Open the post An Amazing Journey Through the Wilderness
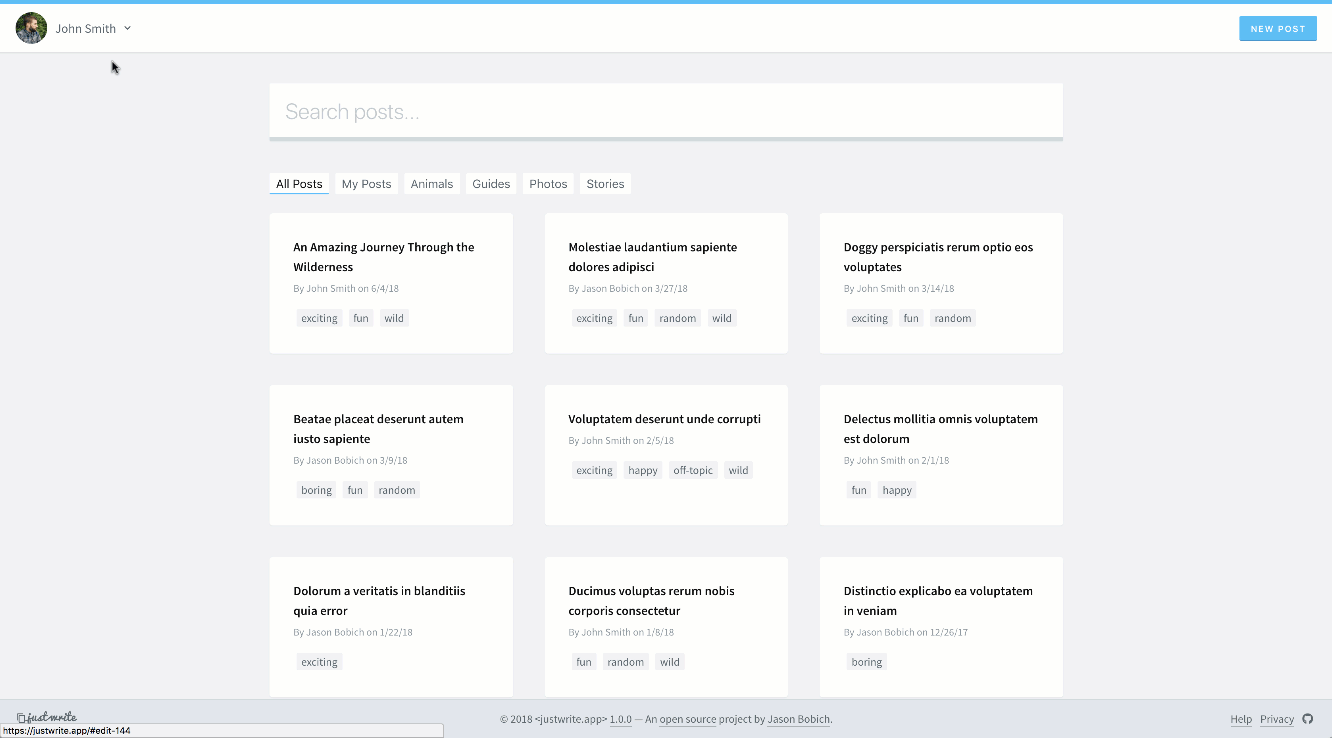 (x=383, y=257)
